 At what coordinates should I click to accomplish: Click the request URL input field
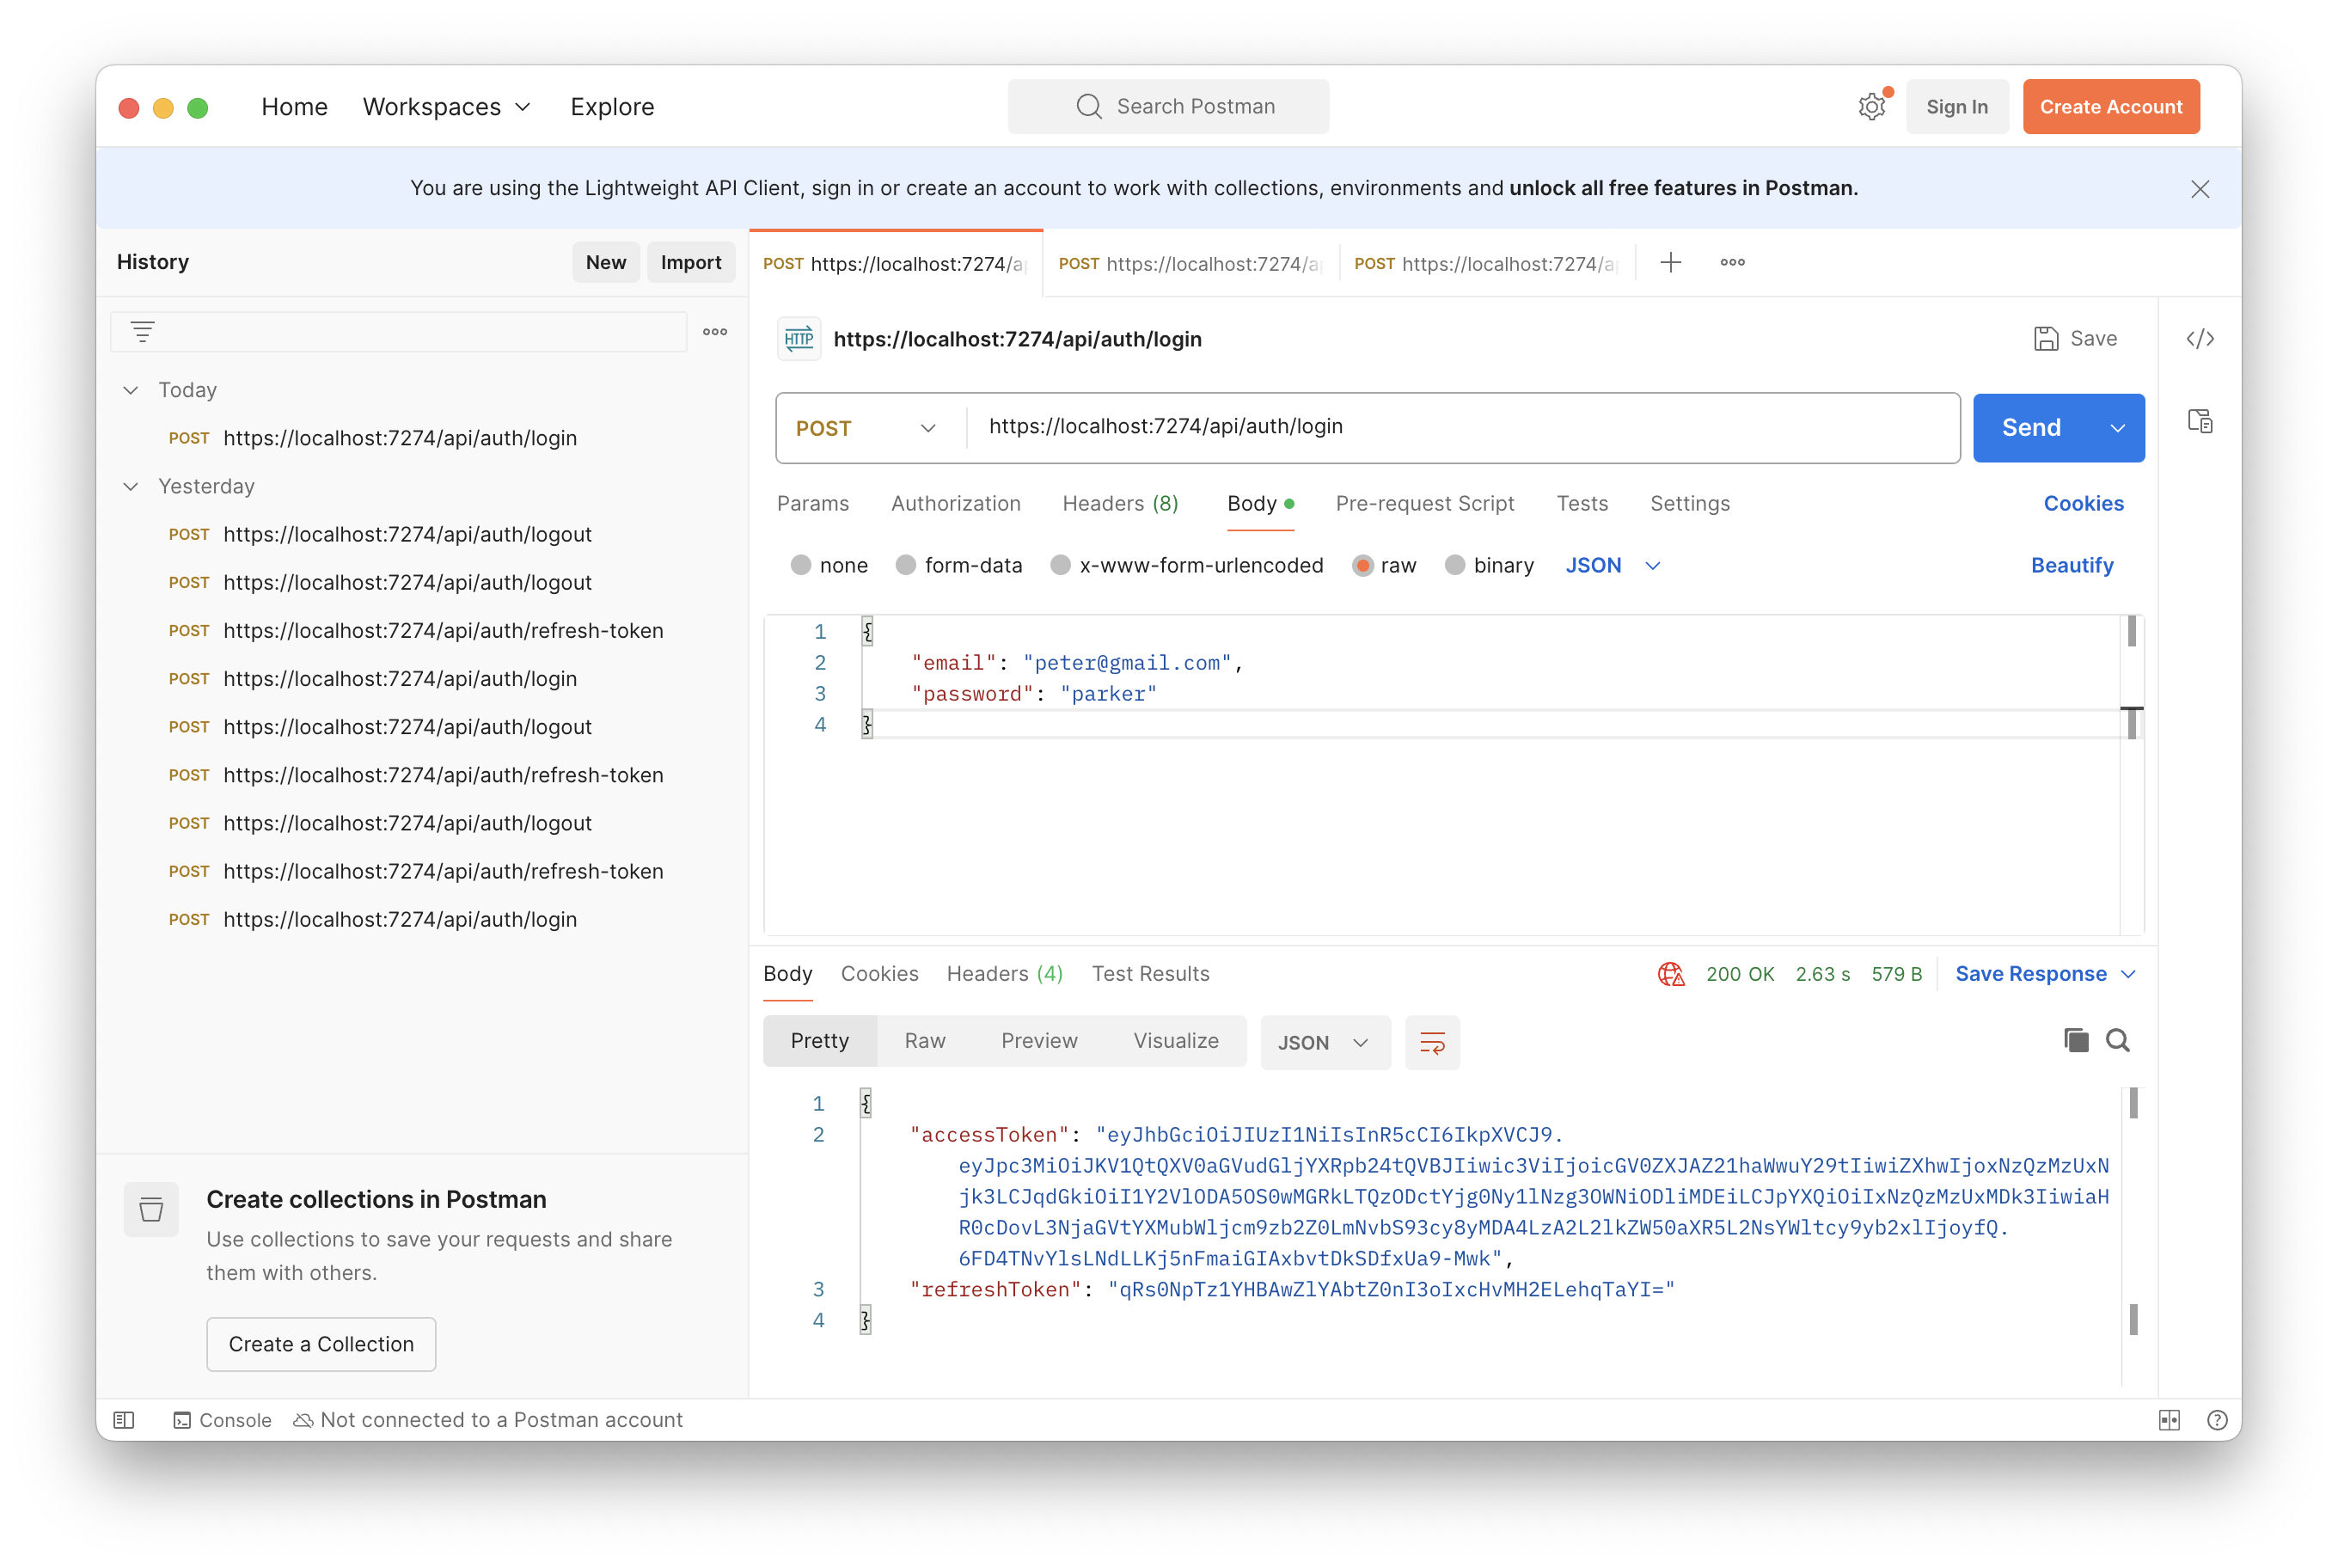tap(1460, 427)
